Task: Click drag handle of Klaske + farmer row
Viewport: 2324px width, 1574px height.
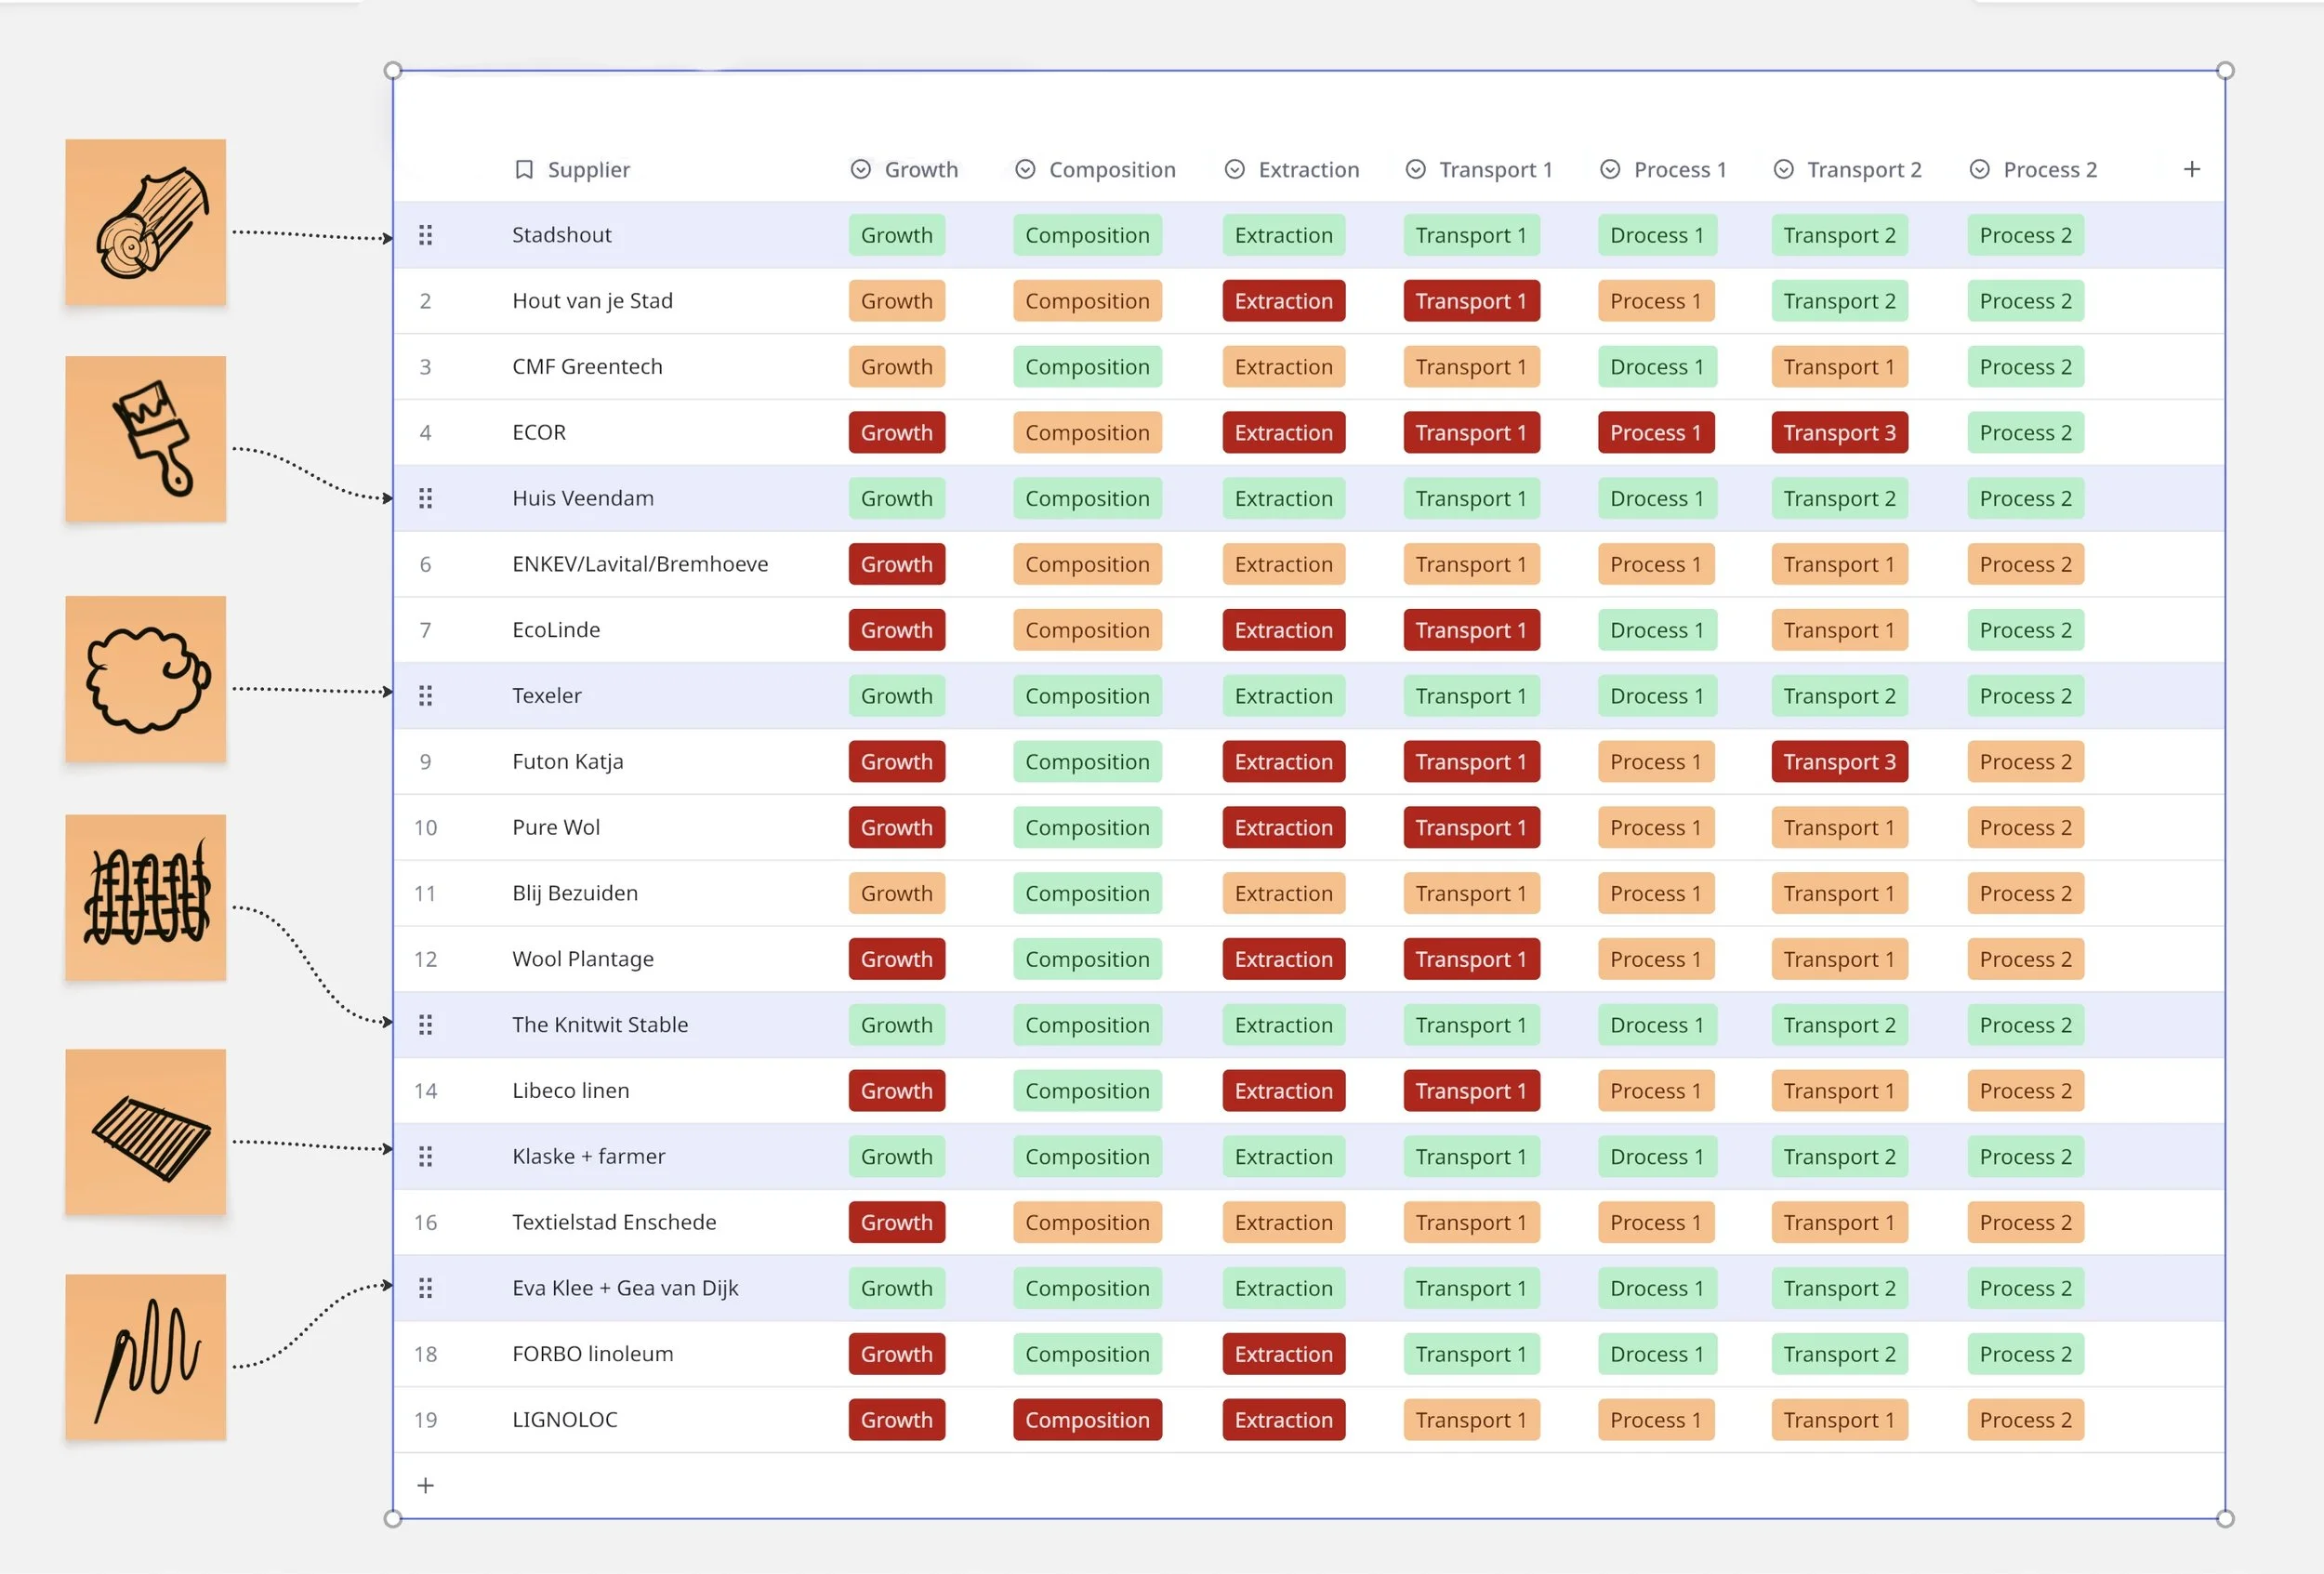Action: click(x=425, y=1157)
